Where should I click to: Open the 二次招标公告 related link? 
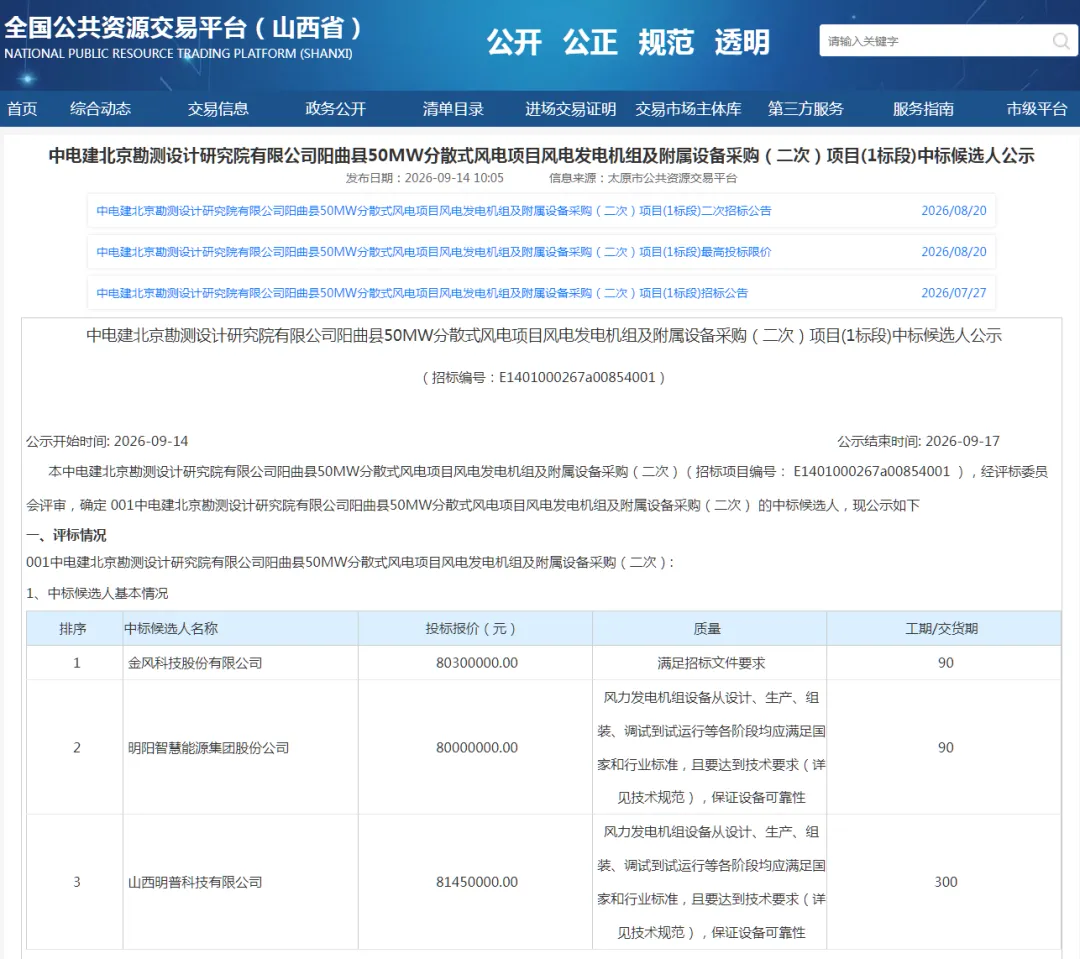(434, 211)
